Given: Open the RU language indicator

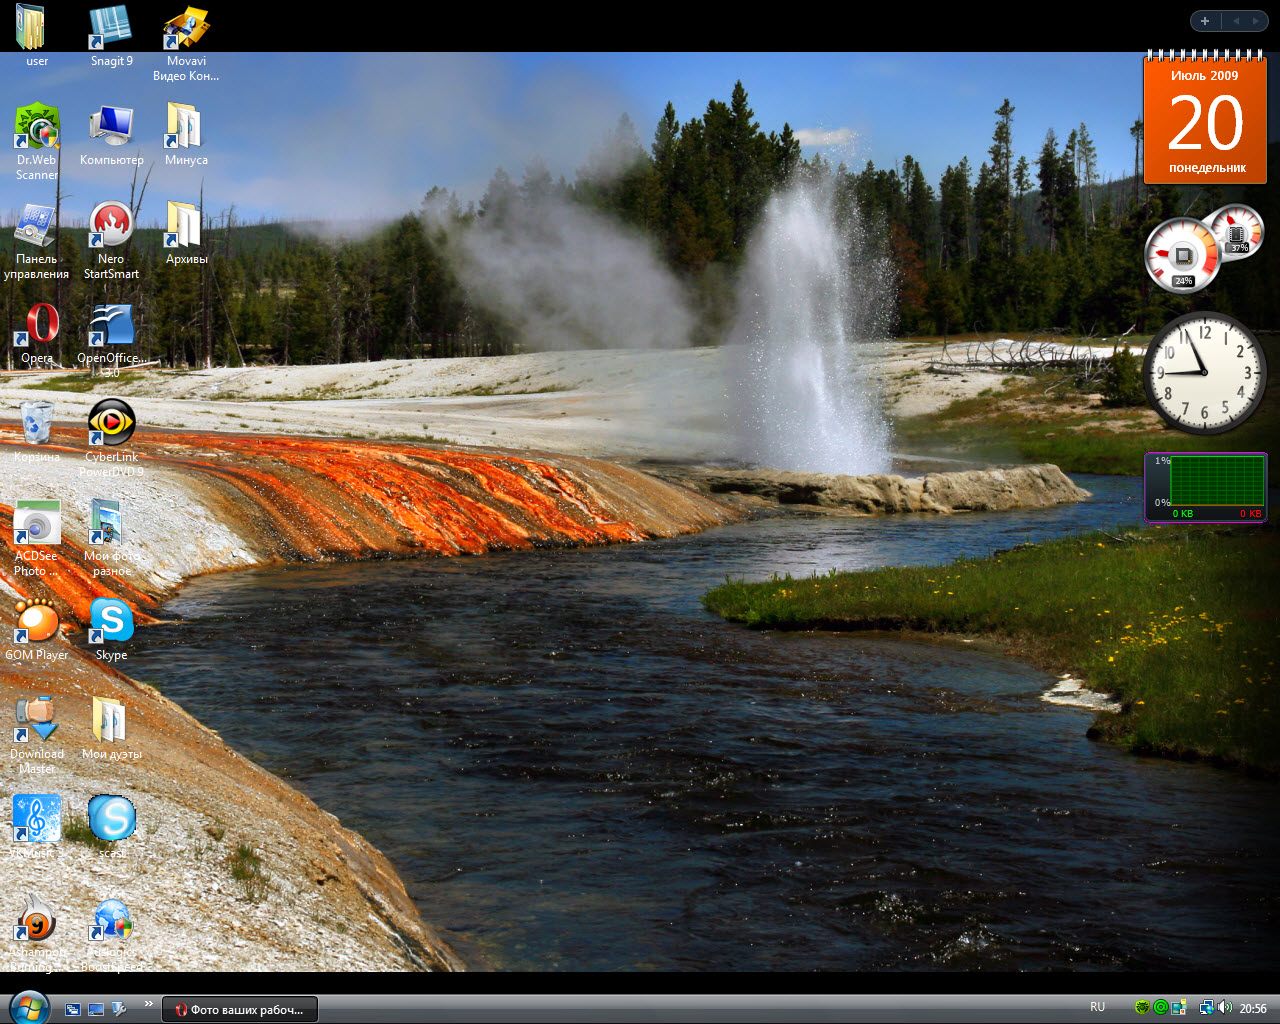Looking at the screenshot, I should 1097,1008.
